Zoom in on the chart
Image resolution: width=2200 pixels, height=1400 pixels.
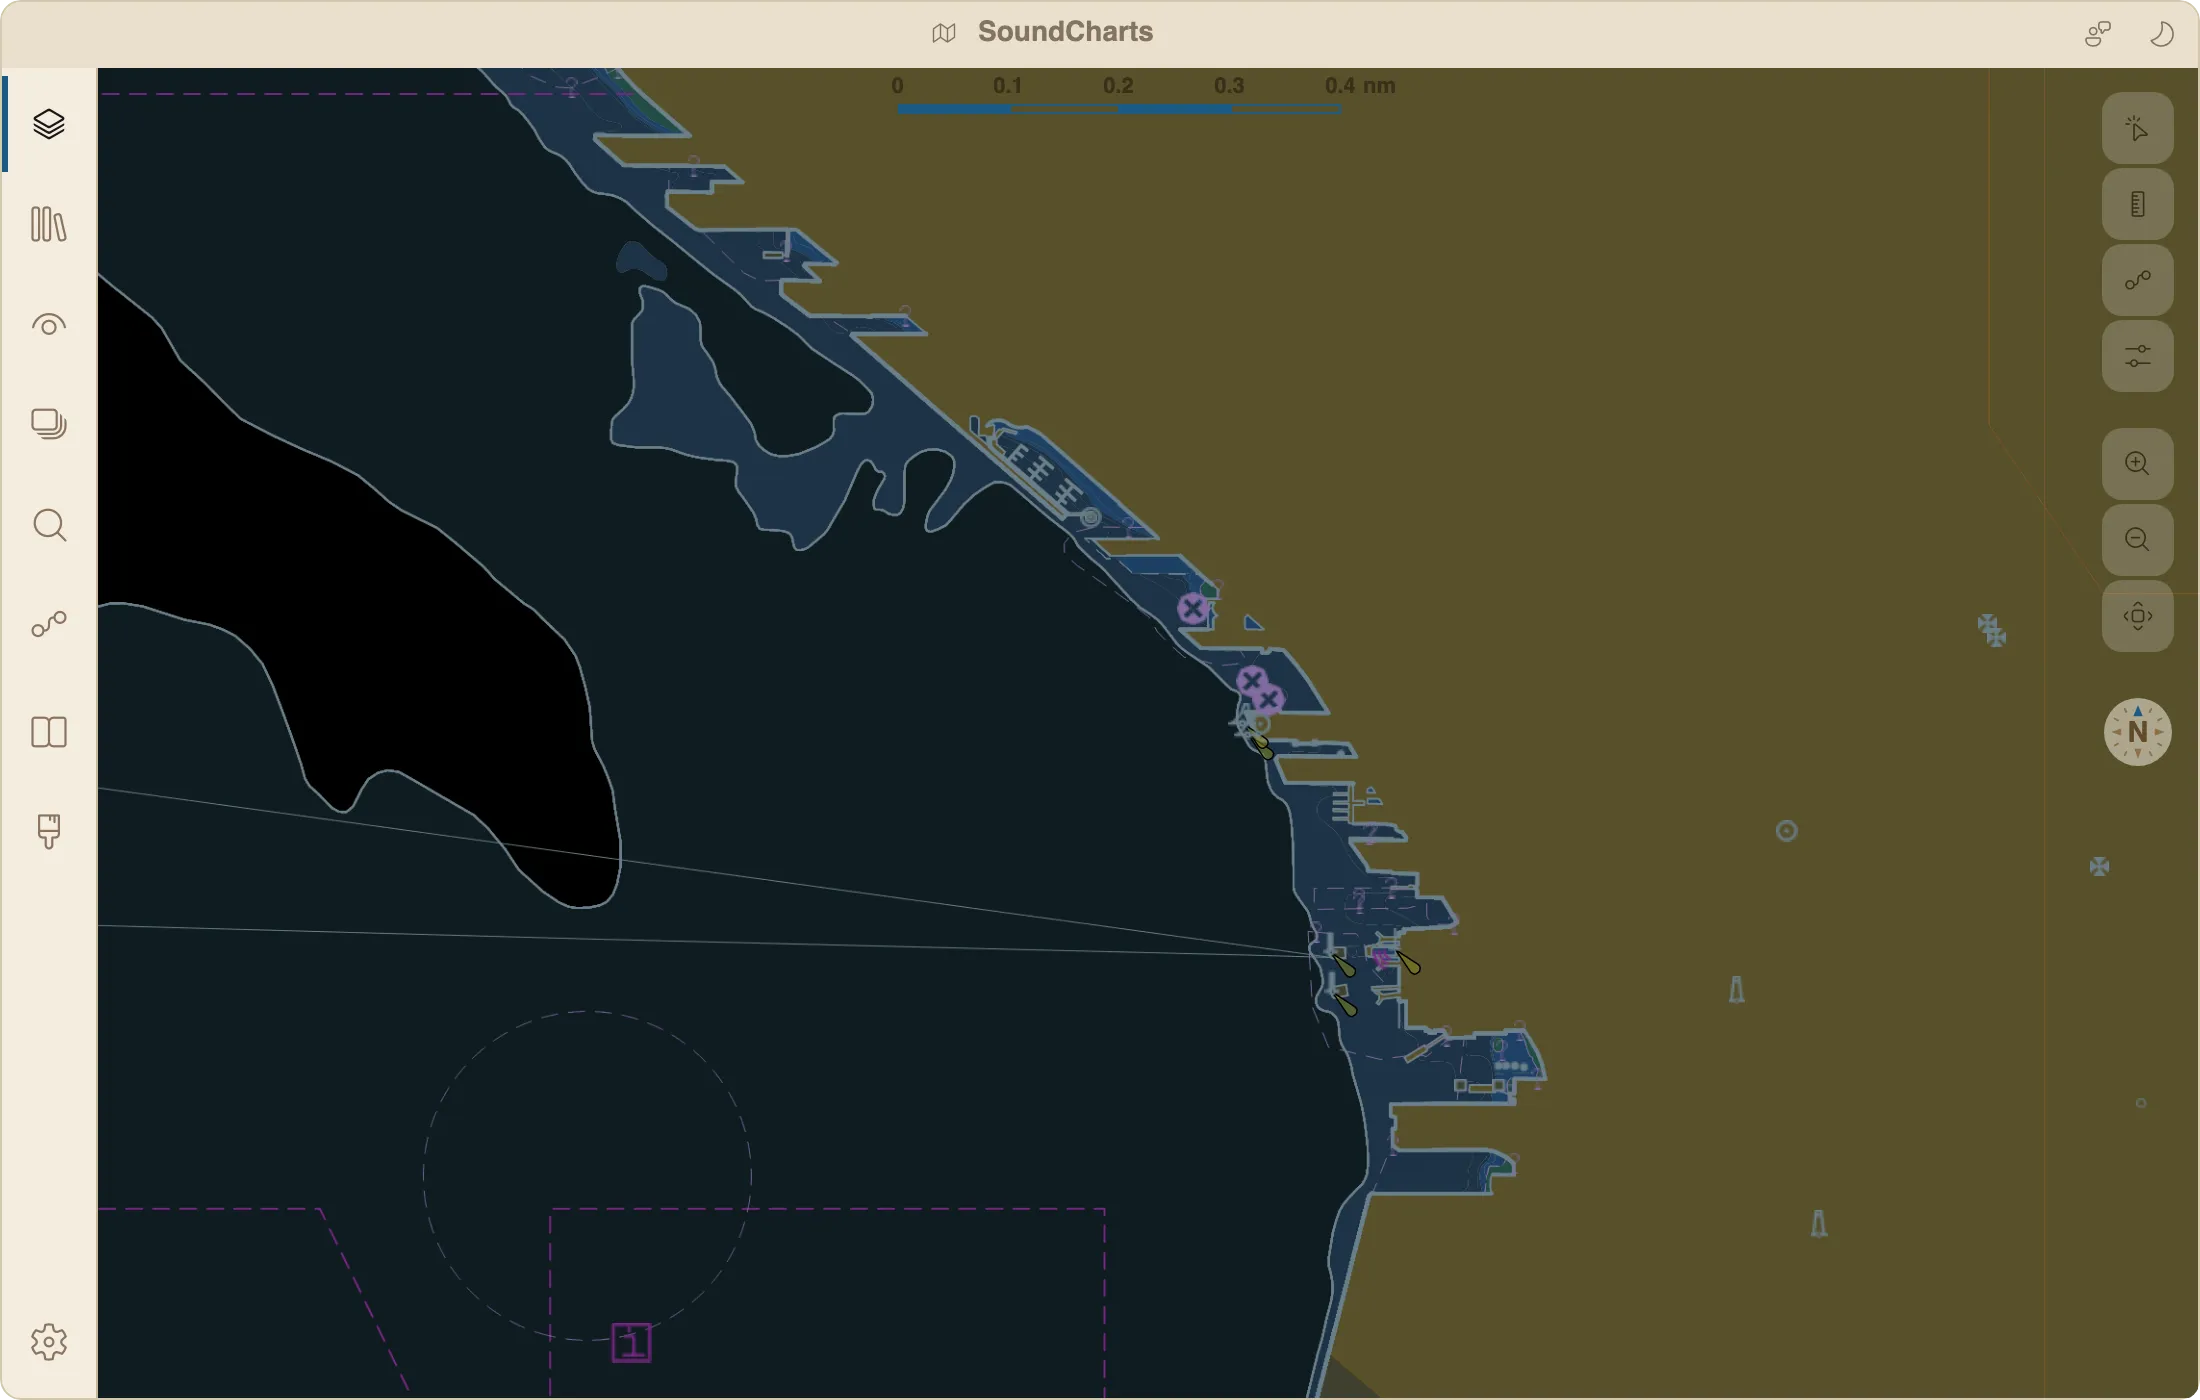pos(2137,464)
